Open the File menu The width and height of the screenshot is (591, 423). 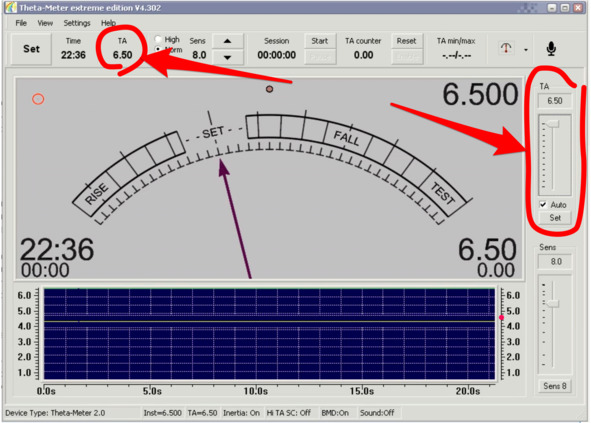pyautogui.click(x=21, y=23)
